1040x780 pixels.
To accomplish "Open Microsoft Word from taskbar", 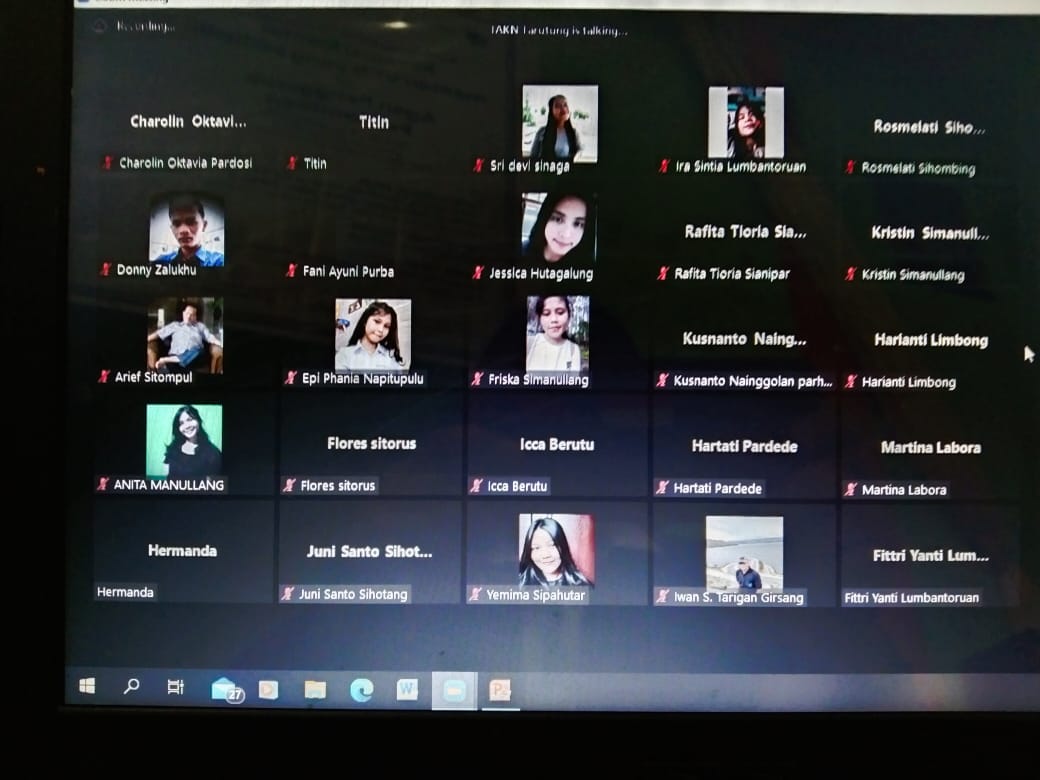I will point(407,690).
